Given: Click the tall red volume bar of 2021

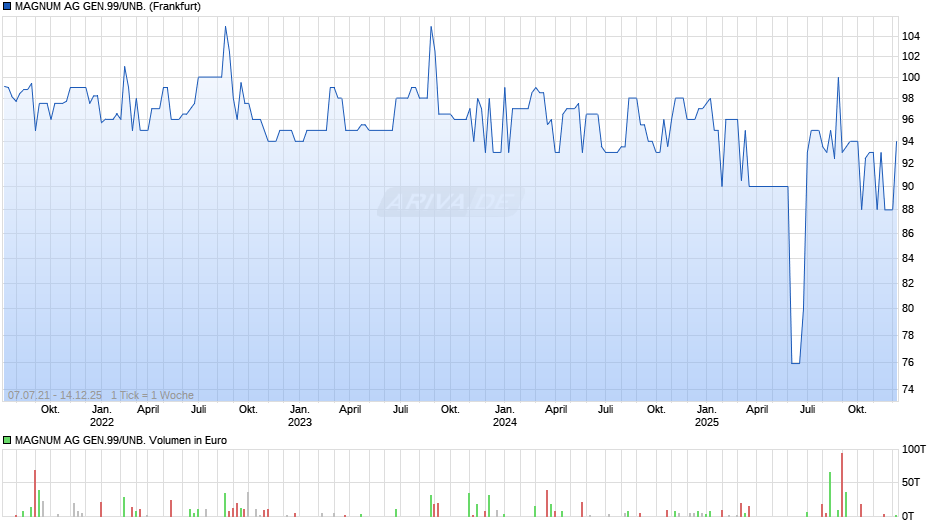Looking at the screenshot, I should tap(35, 493).
